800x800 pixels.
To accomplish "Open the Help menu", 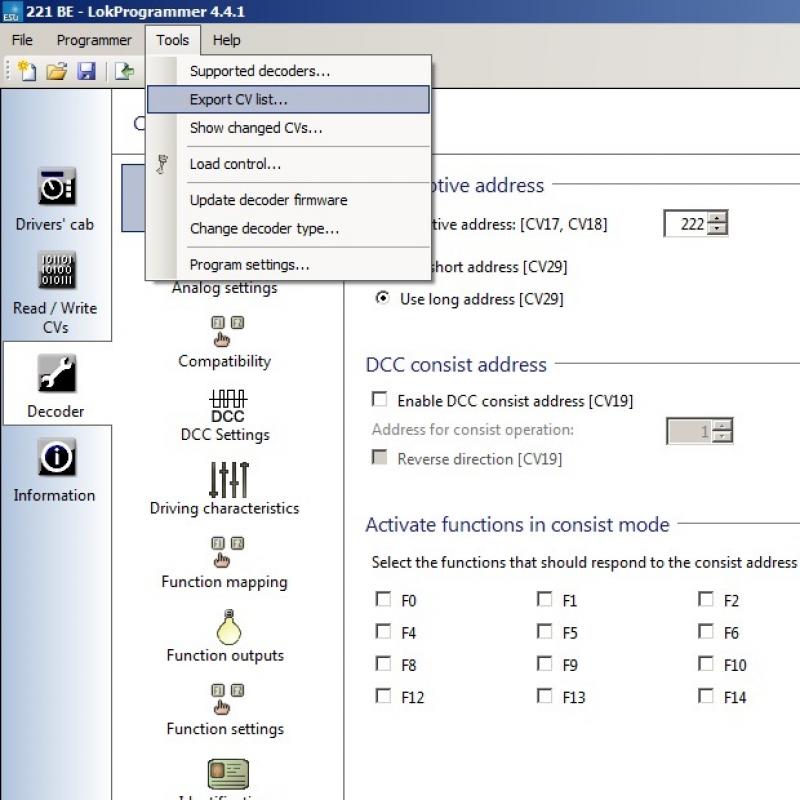I will 227,40.
